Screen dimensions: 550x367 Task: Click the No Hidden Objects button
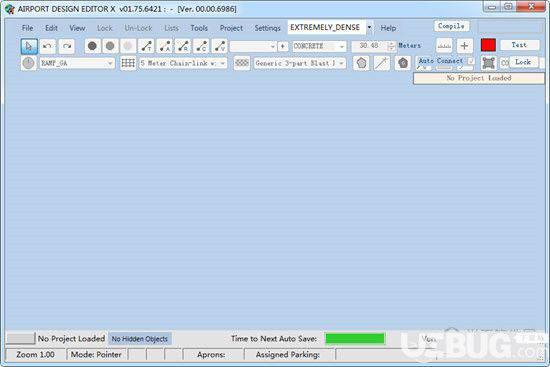click(x=140, y=339)
